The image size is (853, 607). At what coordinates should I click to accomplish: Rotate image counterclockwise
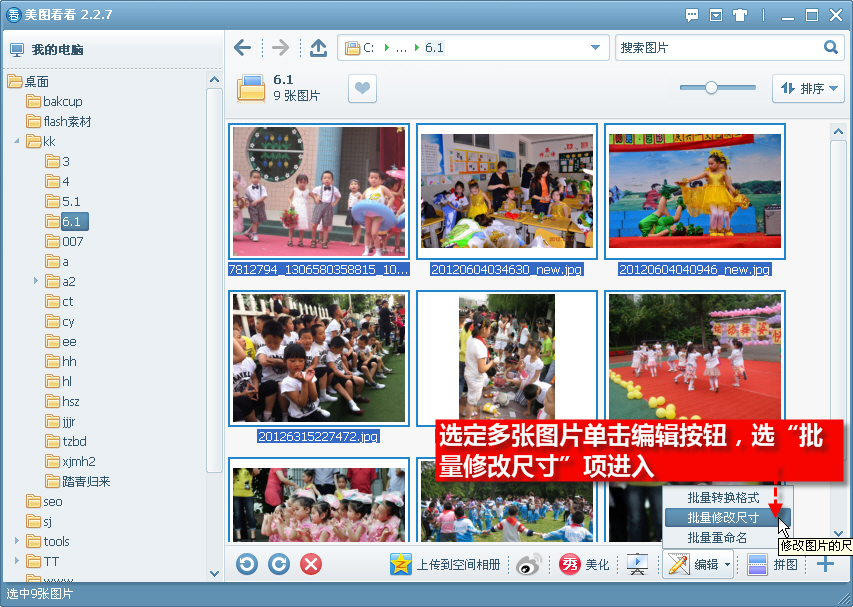(x=247, y=564)
